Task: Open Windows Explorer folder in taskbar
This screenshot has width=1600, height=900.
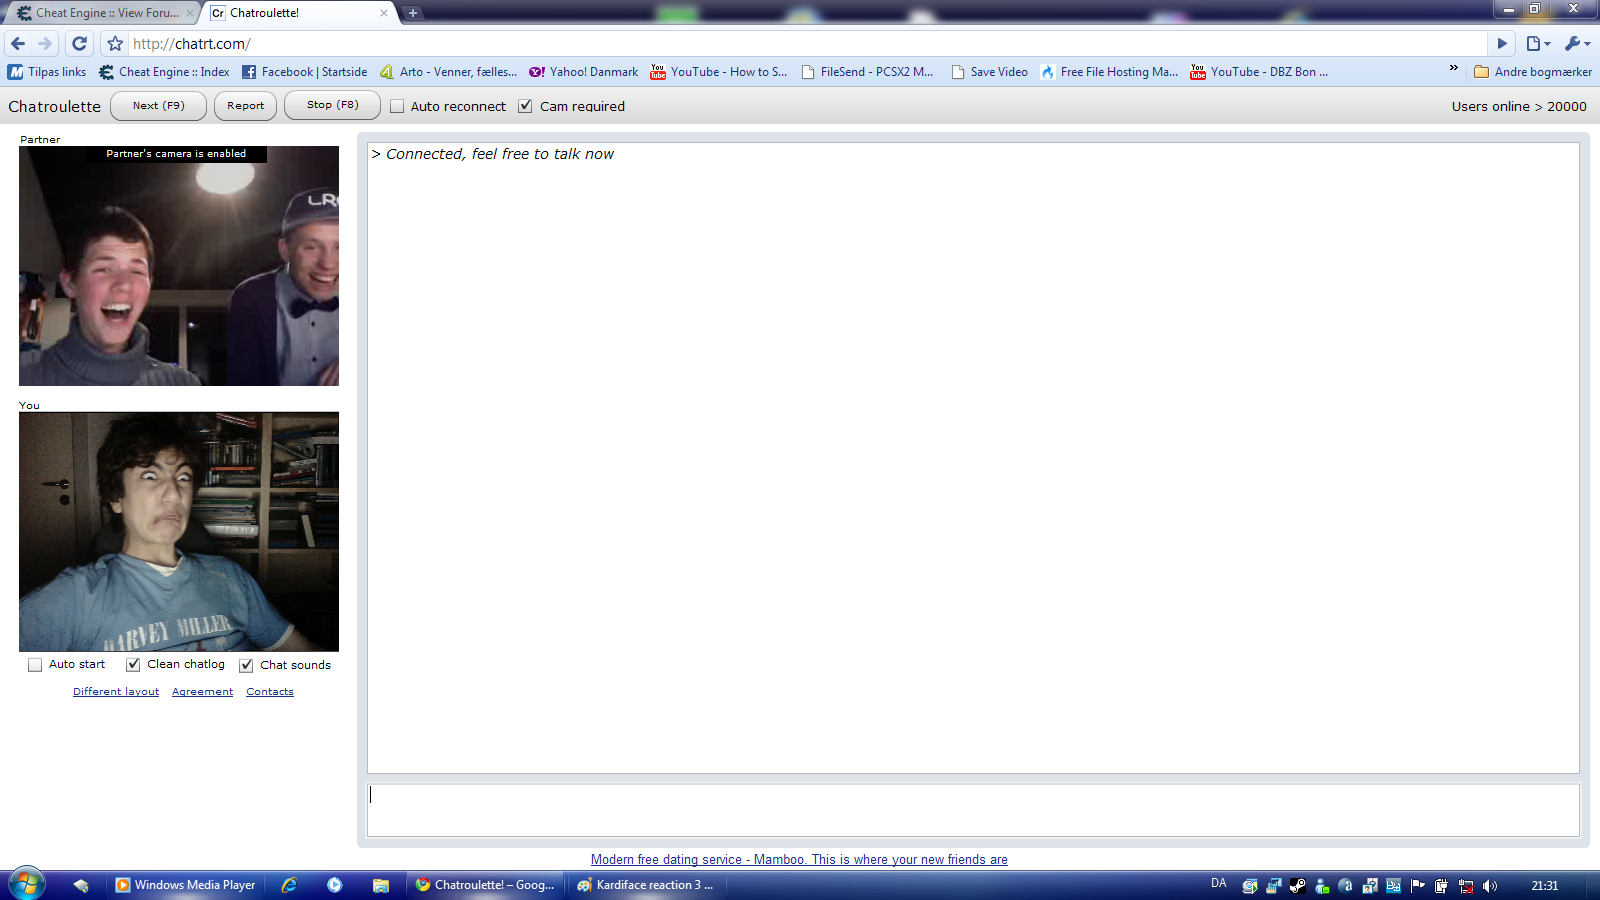Action: 381,885
